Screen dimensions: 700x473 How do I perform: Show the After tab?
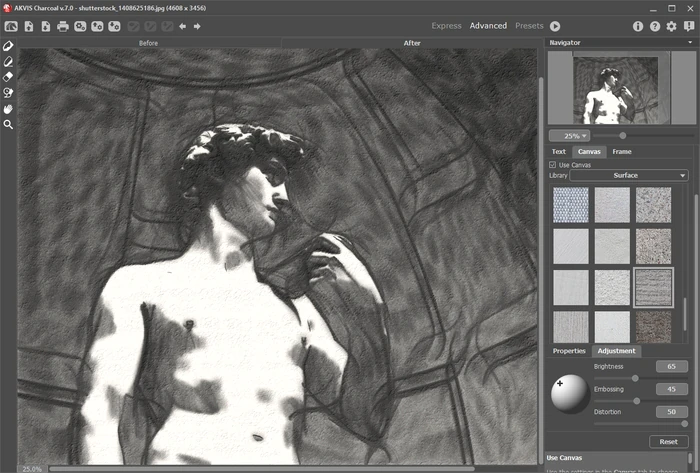coord(412,43)
